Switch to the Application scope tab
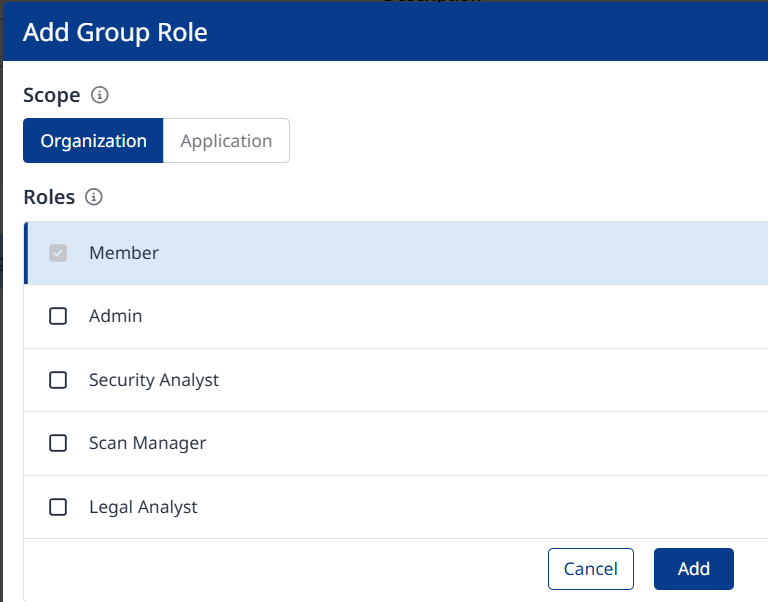This screenshot has height=602, width=768. [226, 141]
